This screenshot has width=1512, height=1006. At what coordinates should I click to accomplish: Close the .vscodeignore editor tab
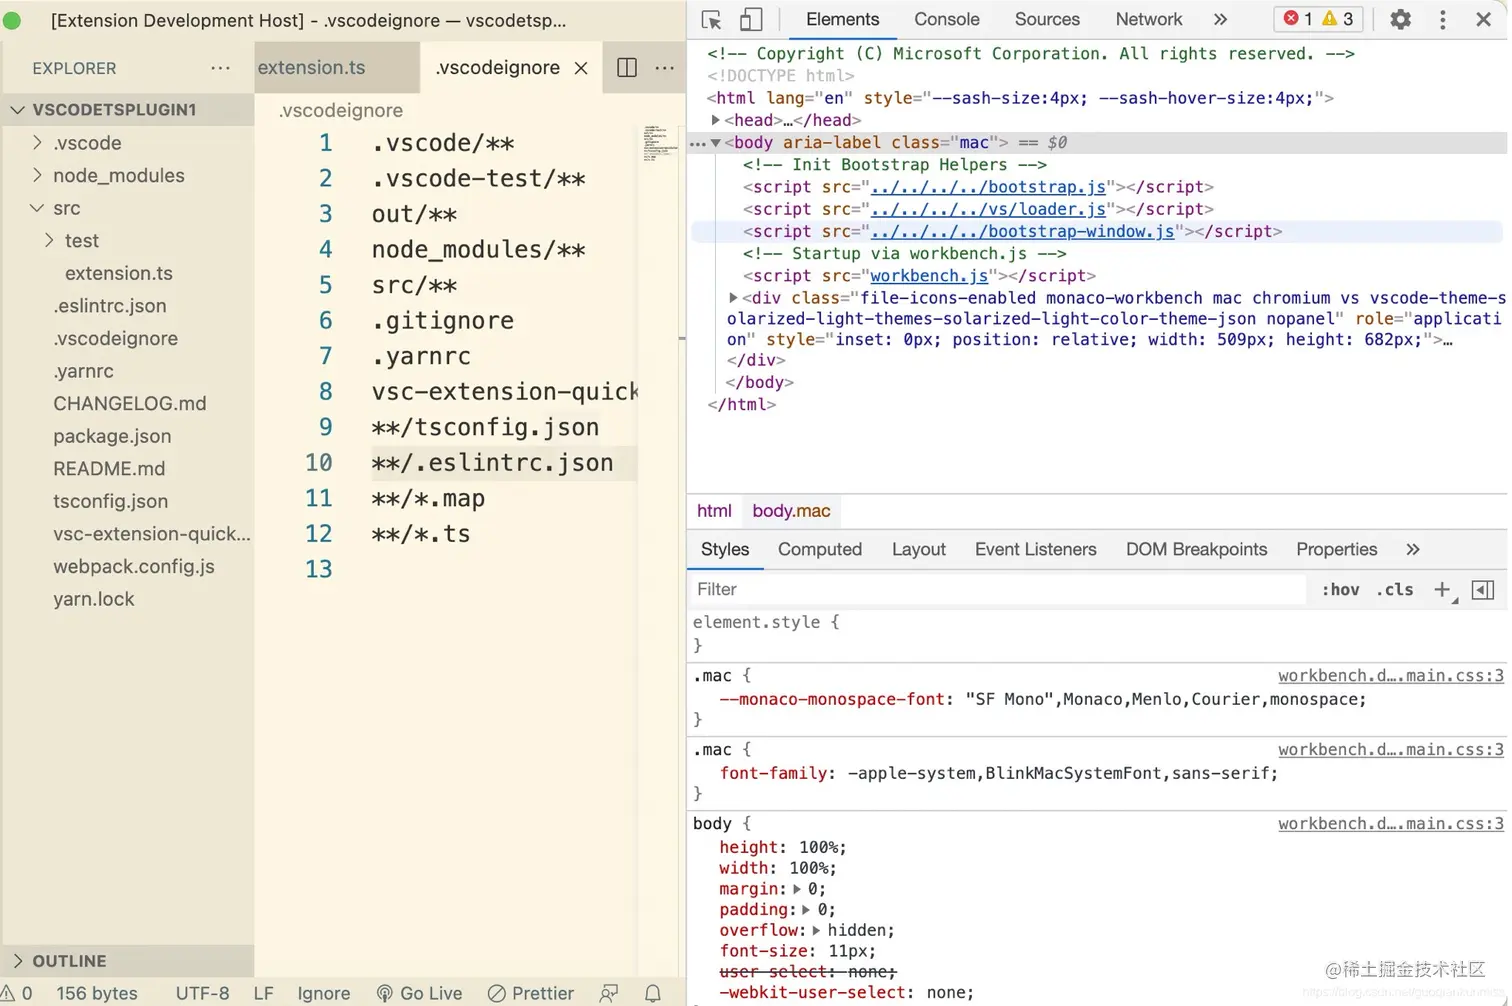[x=581, y=68]
